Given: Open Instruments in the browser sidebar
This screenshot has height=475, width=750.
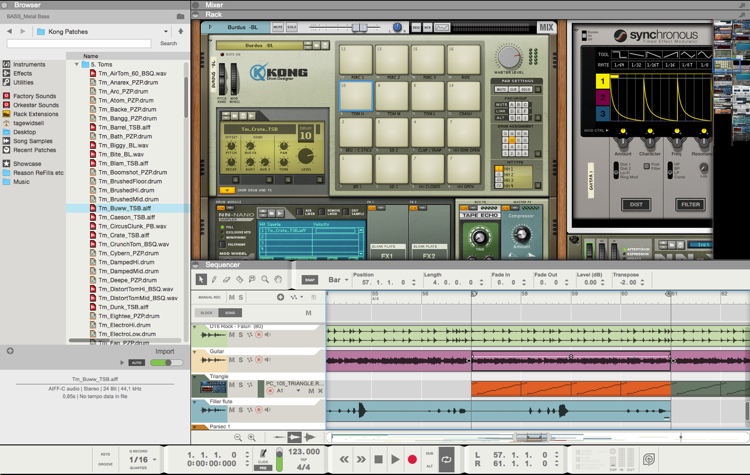Looking at the screenshot, I should tap(29, 63).
